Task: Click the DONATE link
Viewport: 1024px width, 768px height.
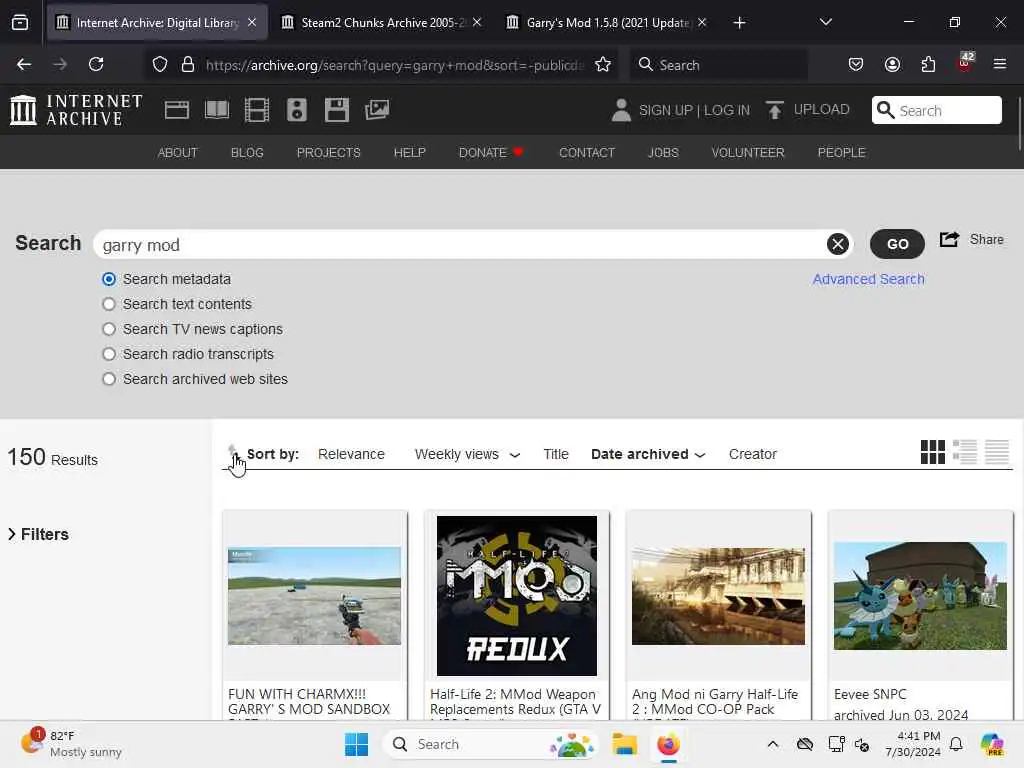Action: tap(491, 153)
